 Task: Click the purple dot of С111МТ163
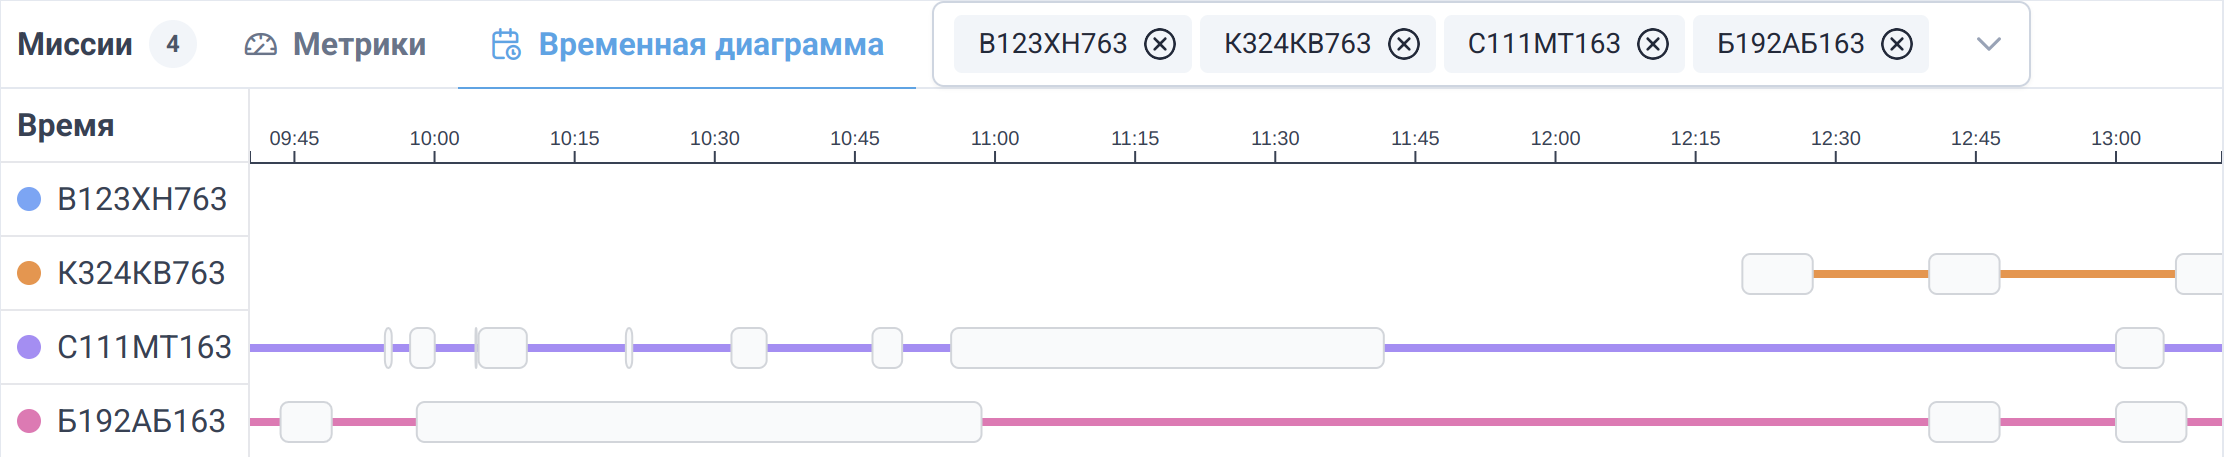tap(30, 347)
